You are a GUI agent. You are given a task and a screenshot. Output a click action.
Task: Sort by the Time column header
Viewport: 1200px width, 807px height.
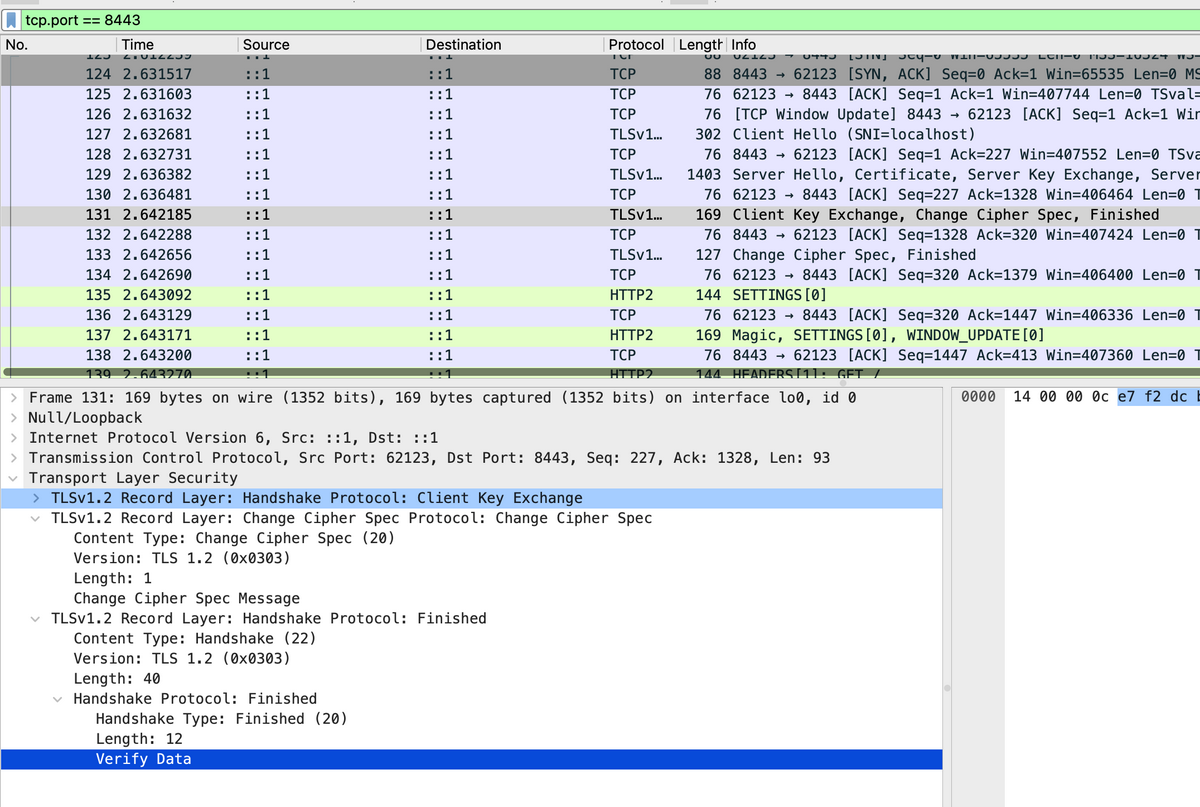pyautogui.click(x=177, y=45)
